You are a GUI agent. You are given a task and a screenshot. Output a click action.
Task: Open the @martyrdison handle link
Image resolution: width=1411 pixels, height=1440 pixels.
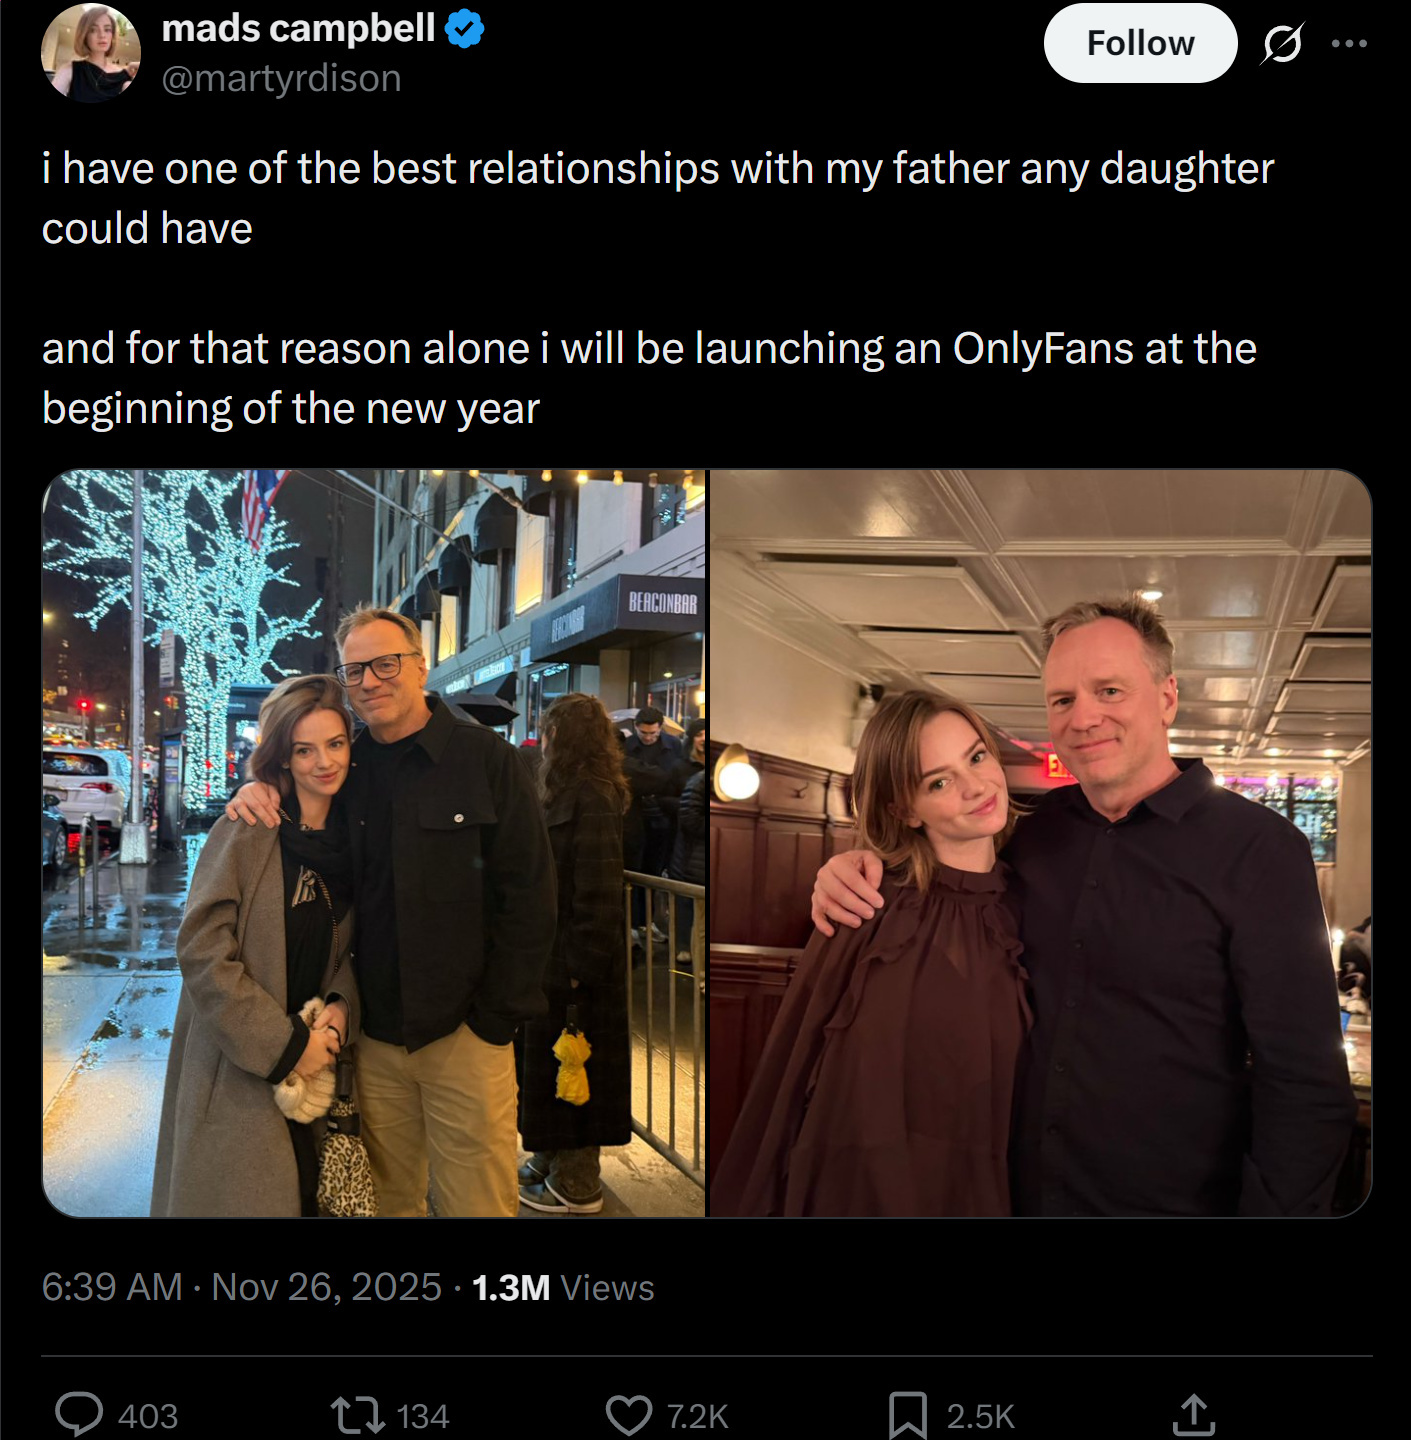[281, 78]
